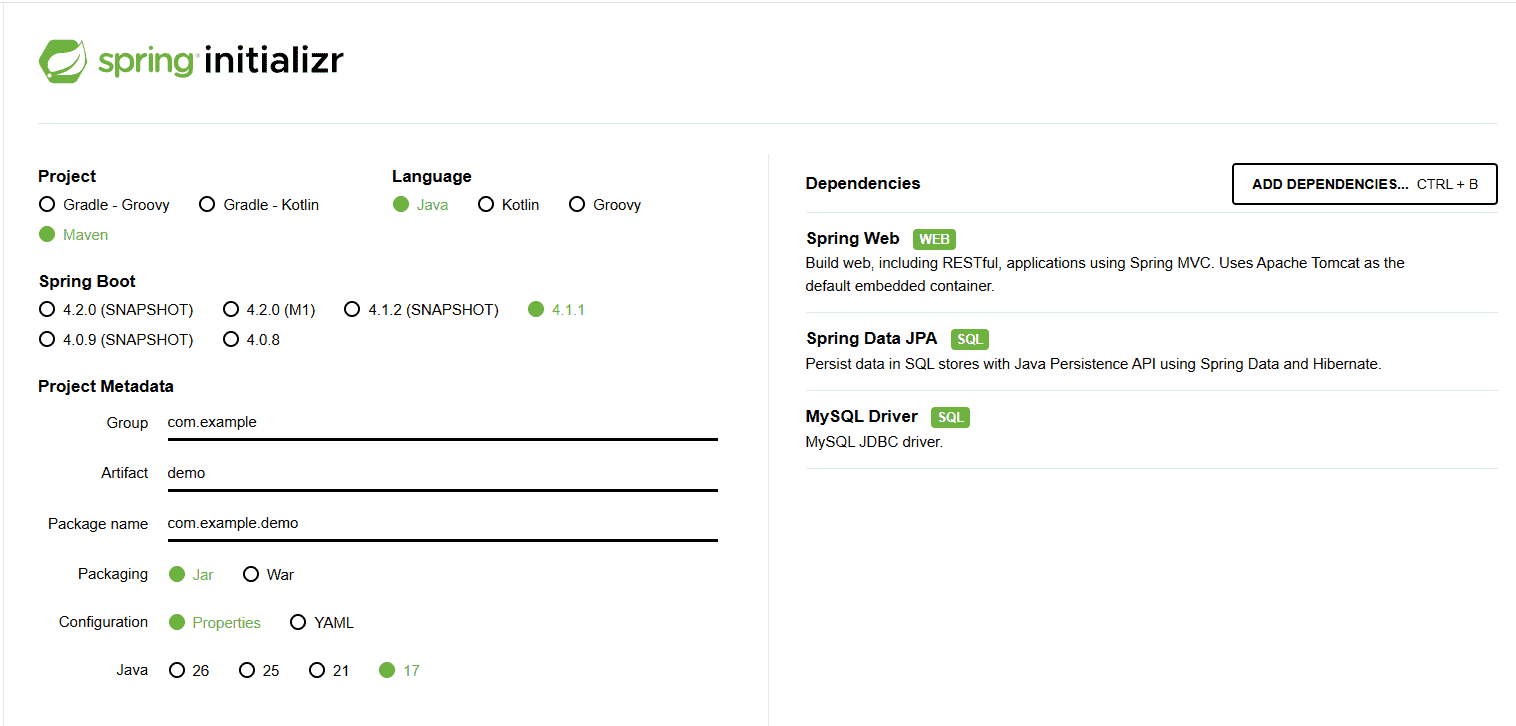
Task: Click the Spring Web dependency title
Action: pyautogui.click(x=852, y=239)
